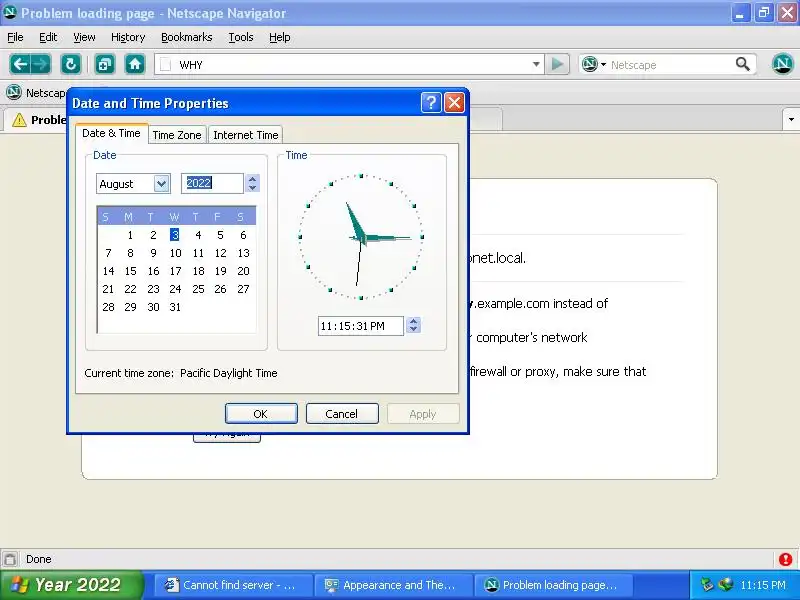Increase the time with the up spinner
800x600 pixels.
pyautogui.click(x=414, y=321)
